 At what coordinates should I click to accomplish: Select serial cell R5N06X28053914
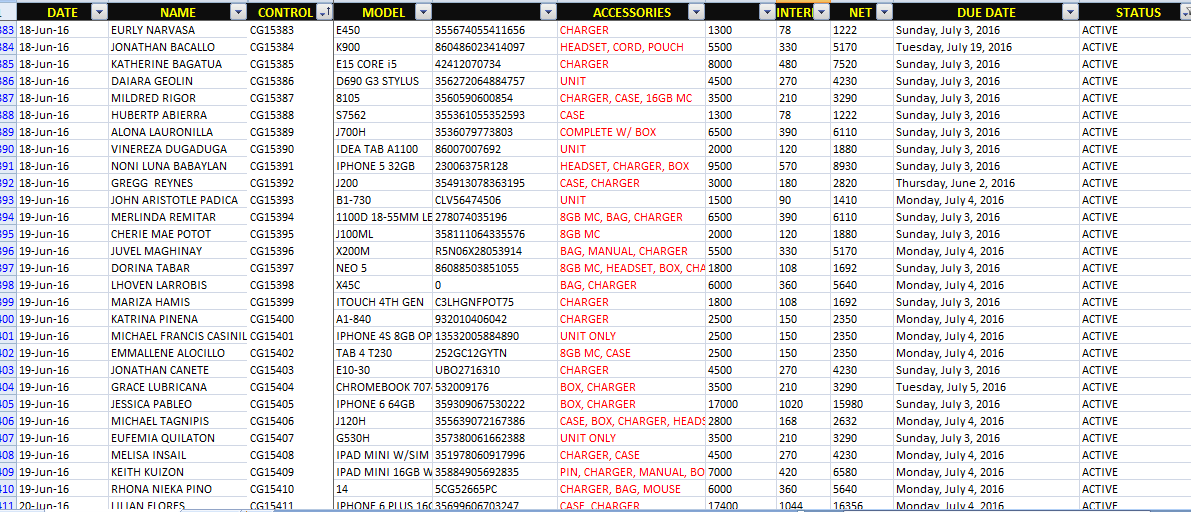point(494,251)
